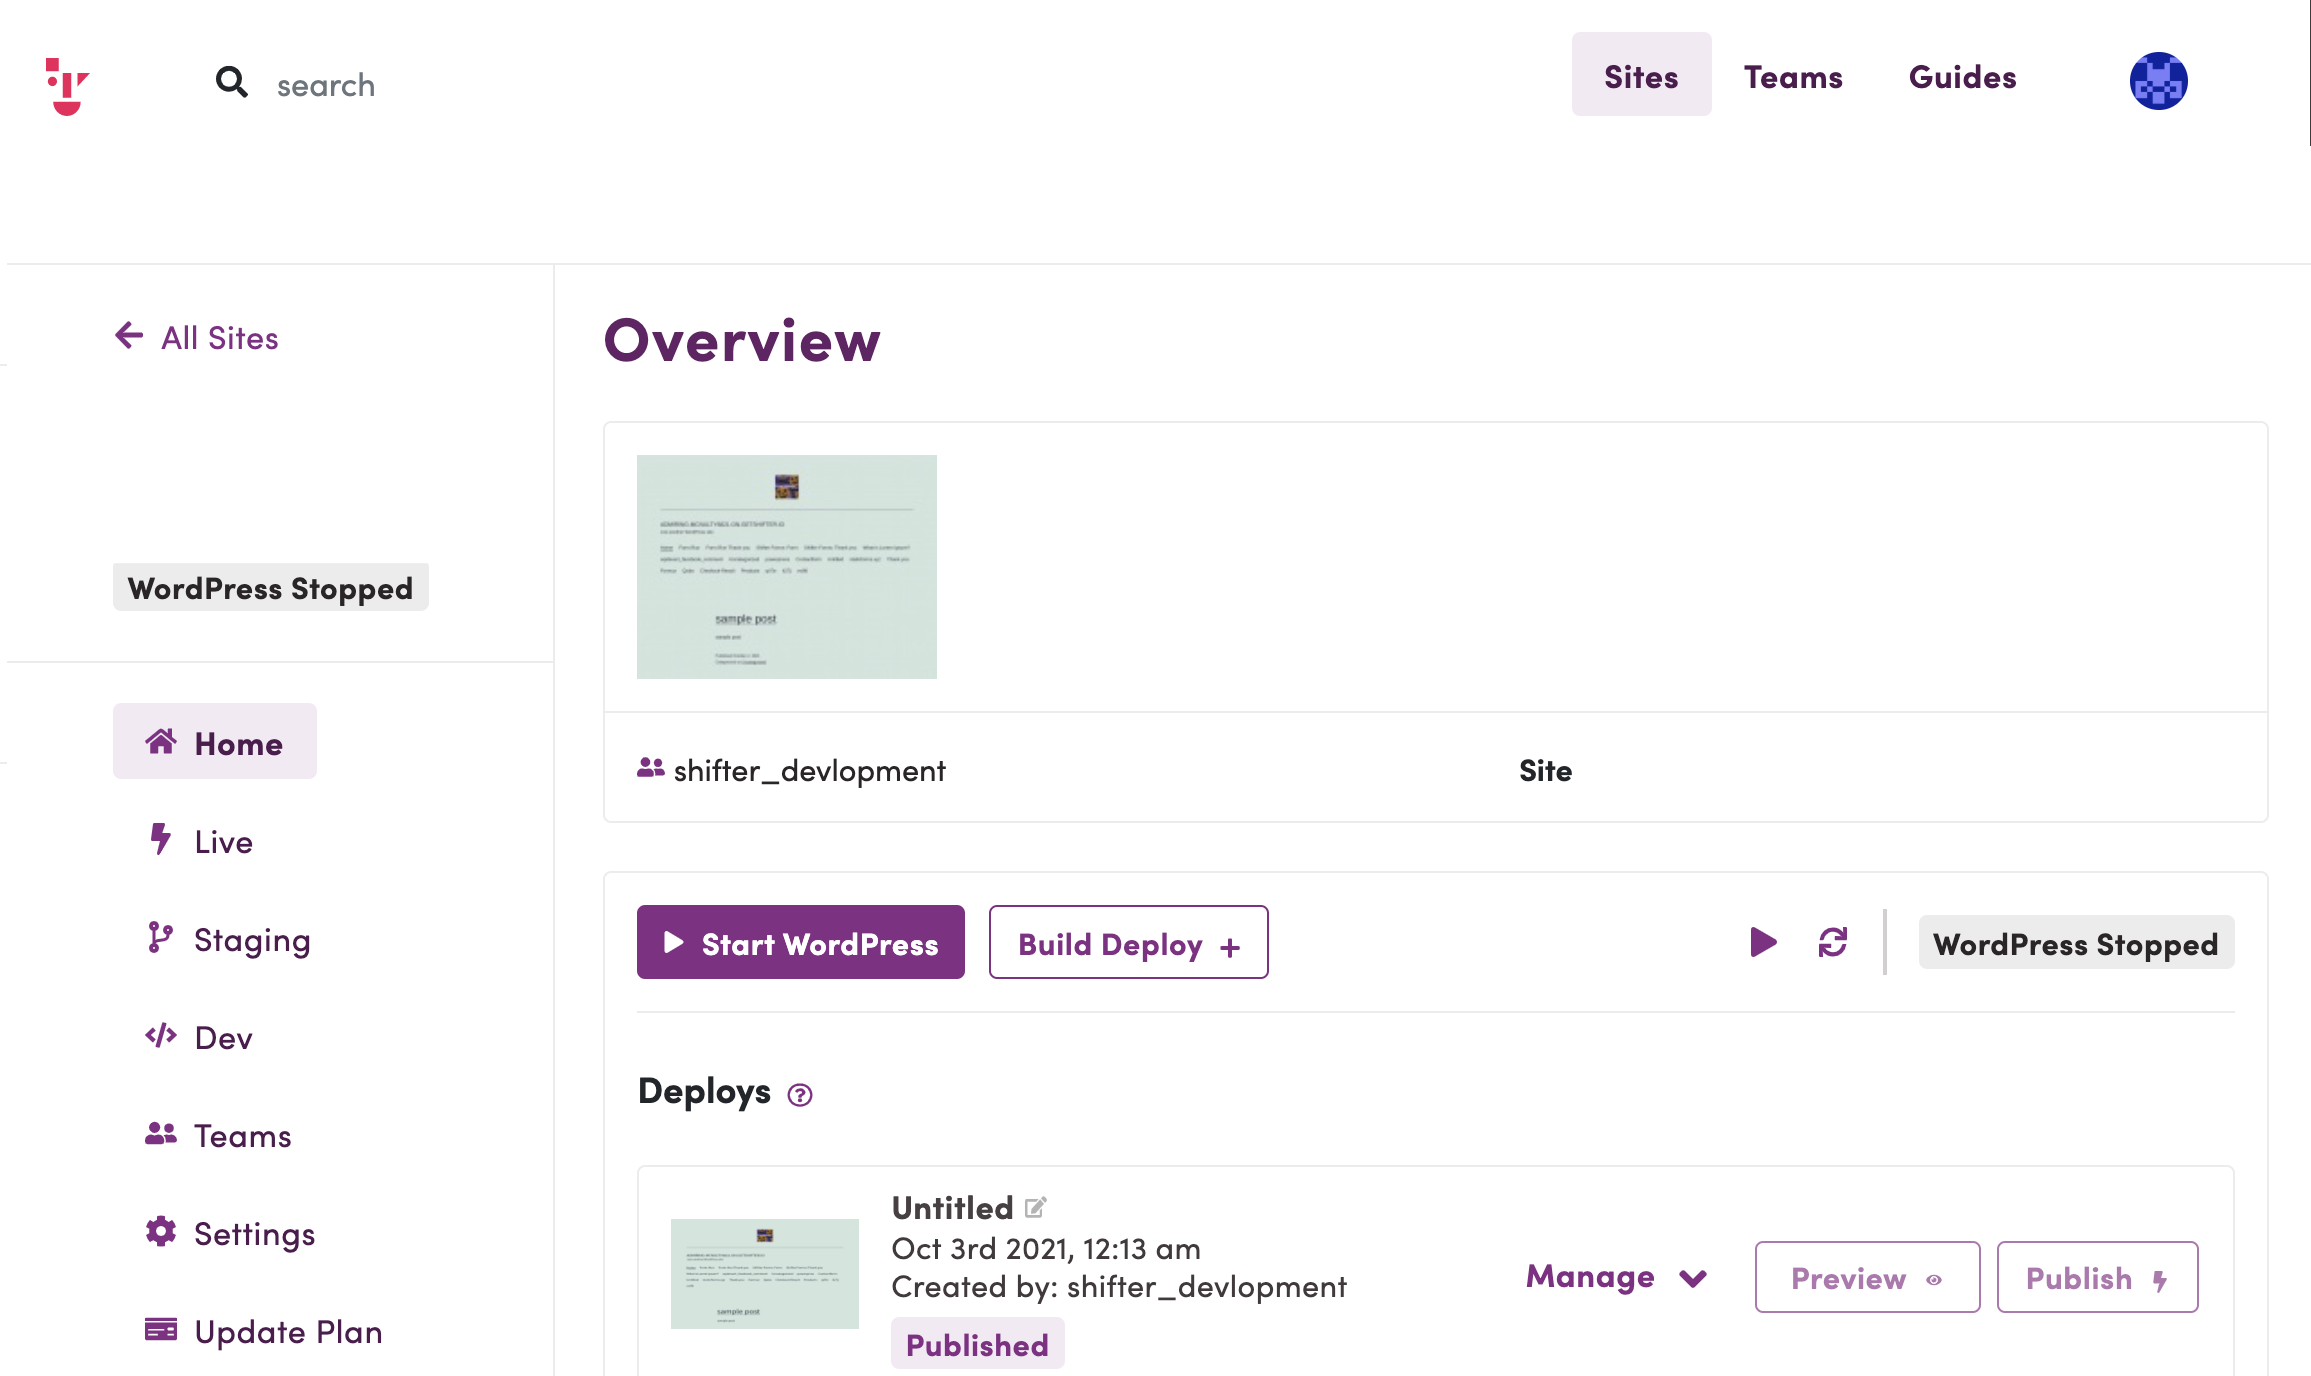
Task: Click the Build Deploy button
Action: (x=1128, y=942)
